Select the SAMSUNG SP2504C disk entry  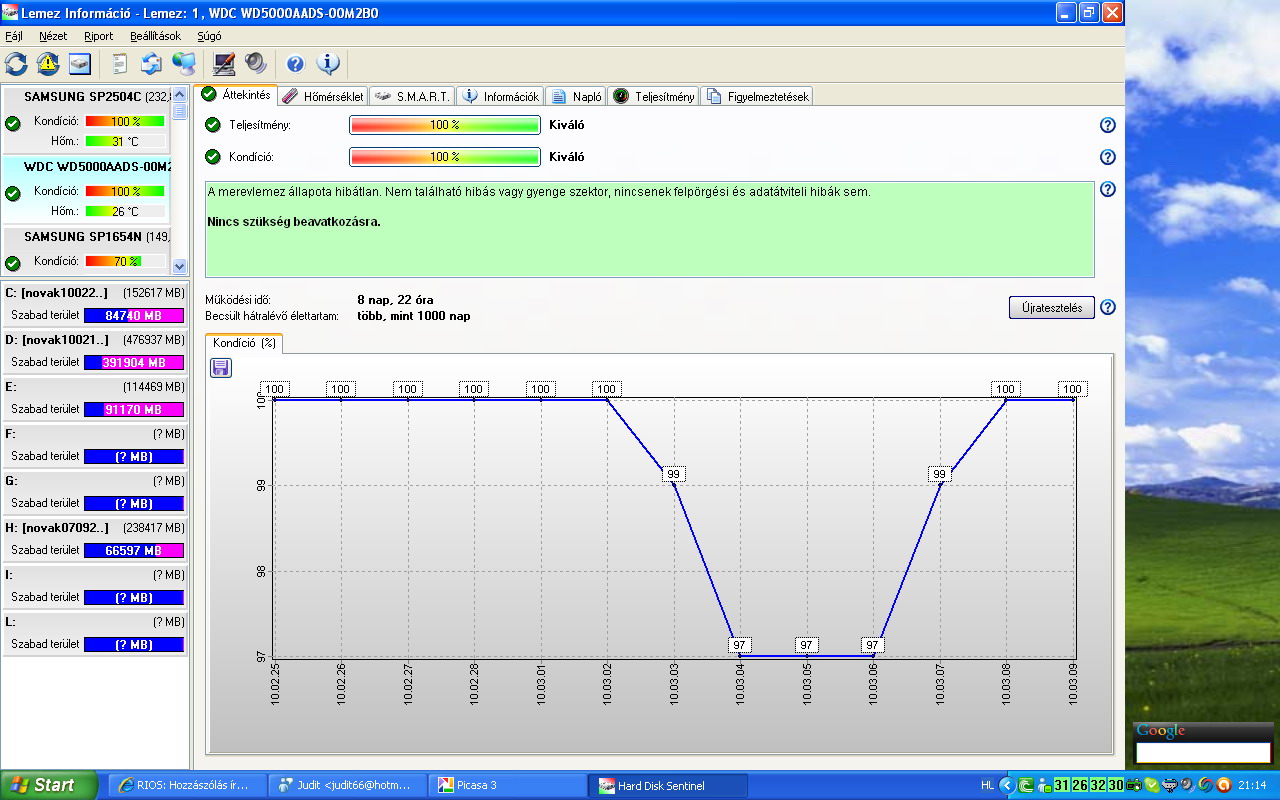tap(86, 121)
